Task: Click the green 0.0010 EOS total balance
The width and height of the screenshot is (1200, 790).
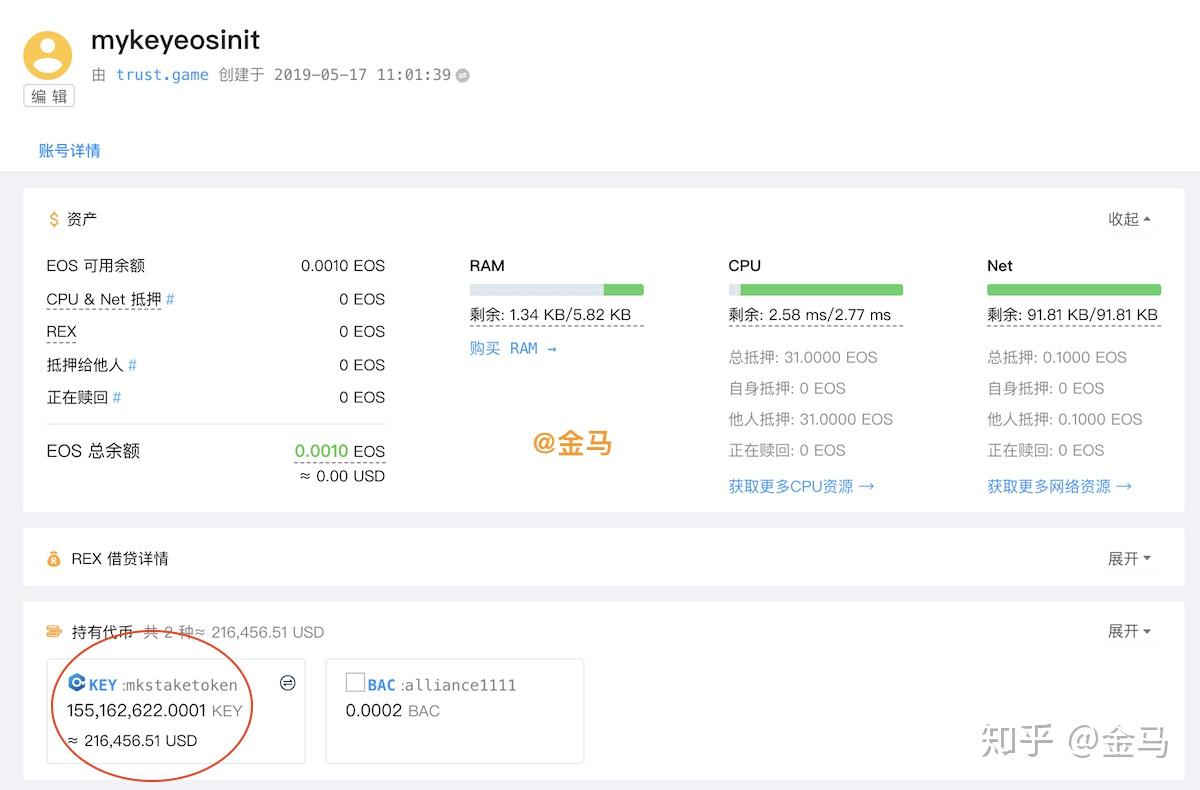Action: 339,451
